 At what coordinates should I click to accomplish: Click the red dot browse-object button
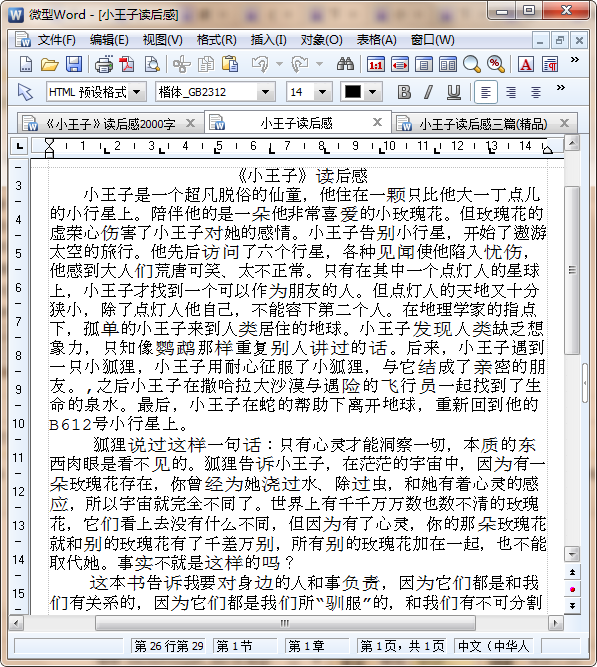tap(572, 589)
